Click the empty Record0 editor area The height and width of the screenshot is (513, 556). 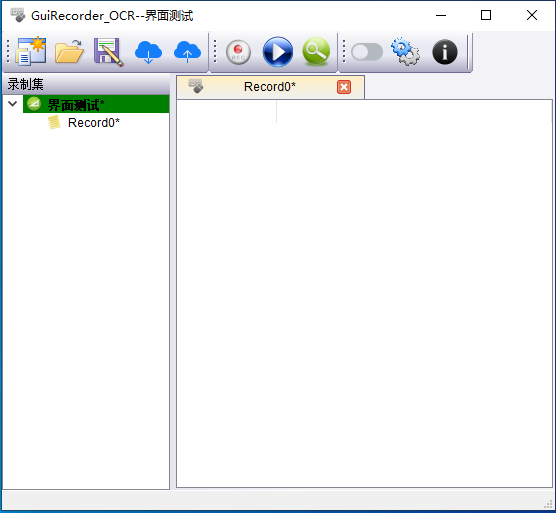[364, 294]
